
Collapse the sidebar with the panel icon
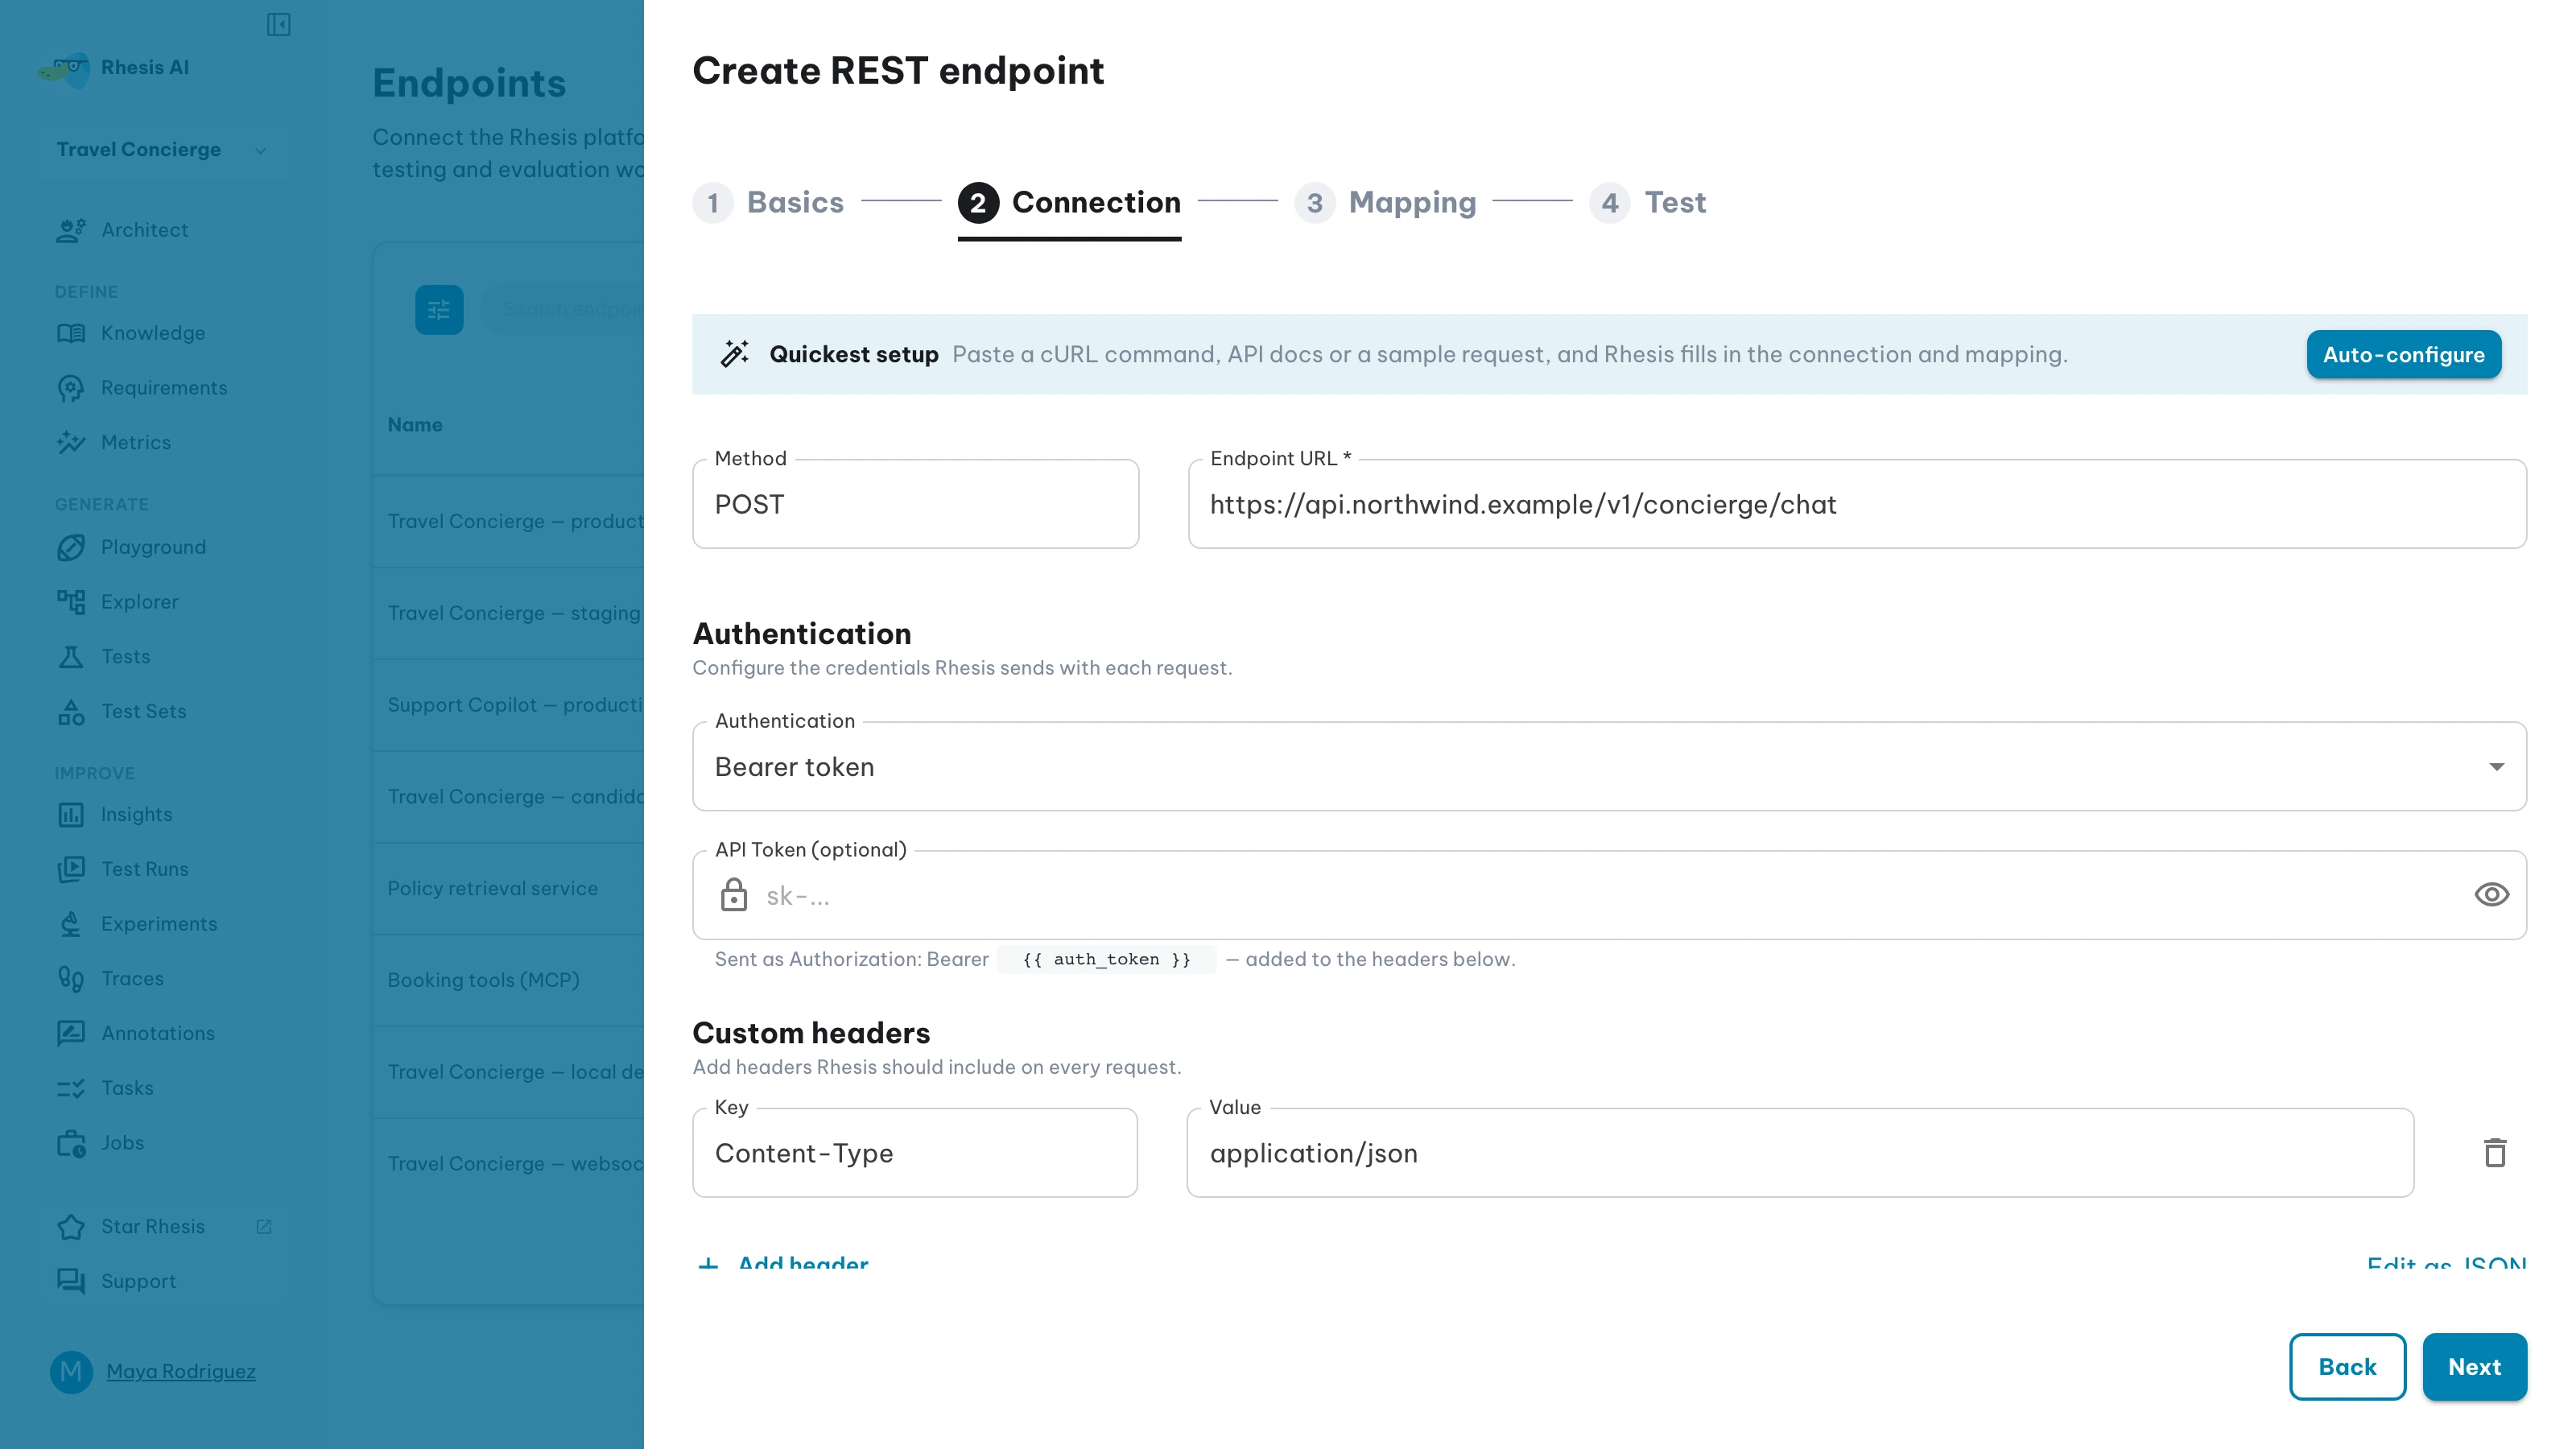coord(279,24)
